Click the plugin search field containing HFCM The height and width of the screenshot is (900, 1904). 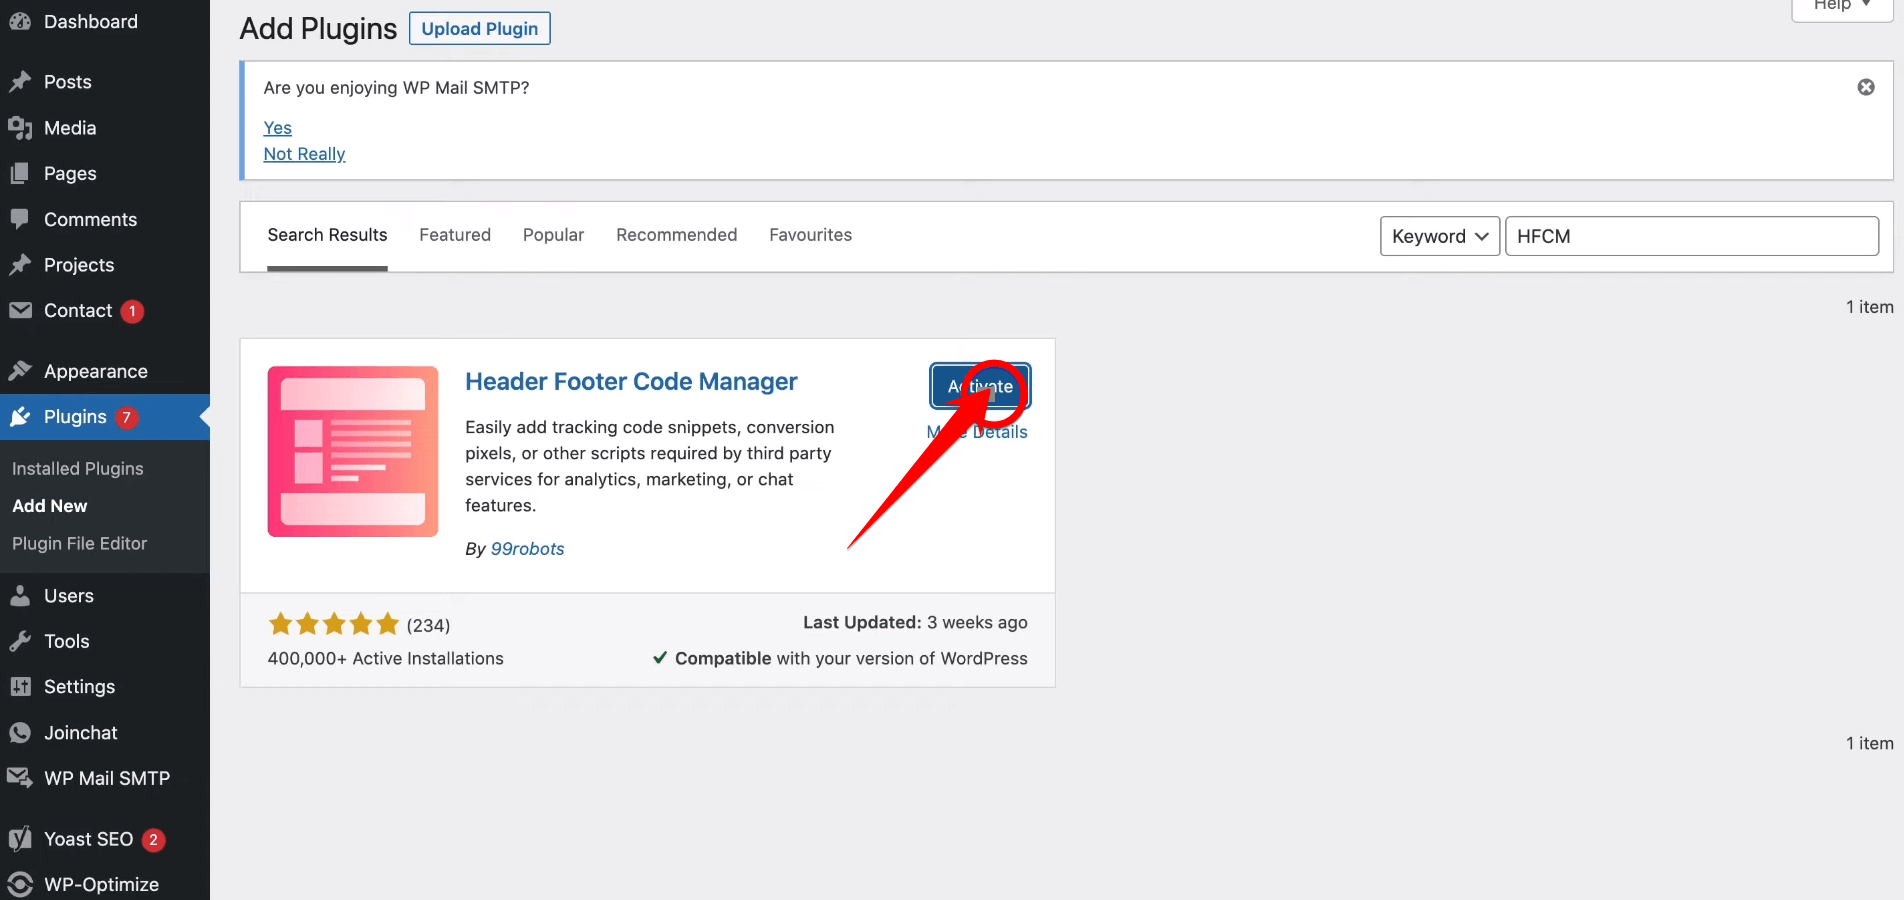click(1691, 236)
